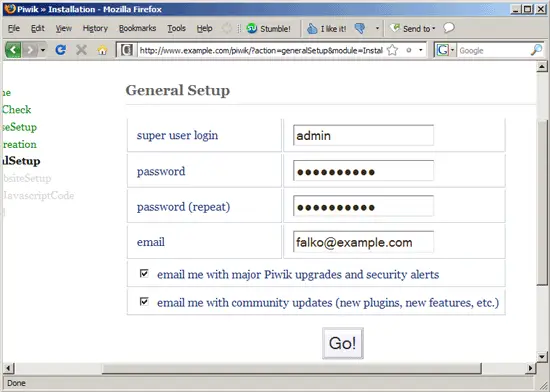This screenshot has height=392, width=550.
Task: Open the back/forward history dropdown arrow
Action: click(43, 50)
